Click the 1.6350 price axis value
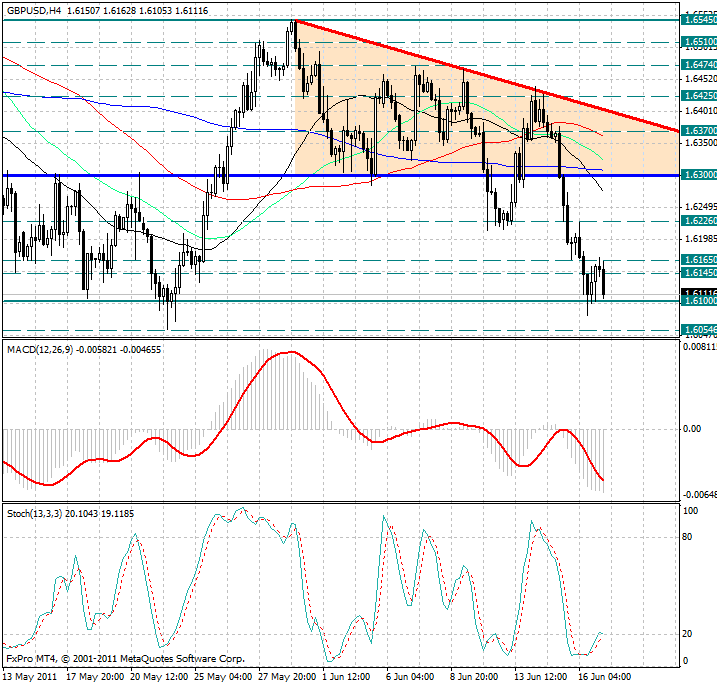 pyautogui.click(x=700, y=143)
